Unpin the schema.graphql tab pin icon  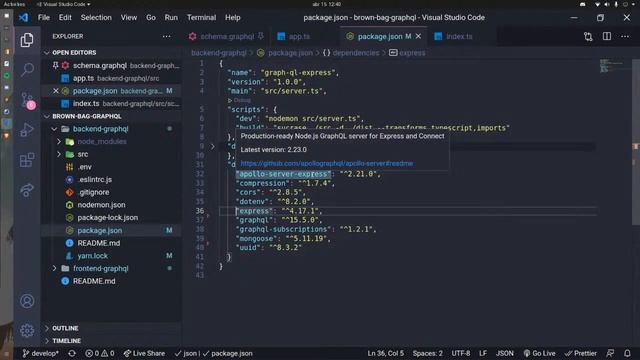(x=260, y=36)
